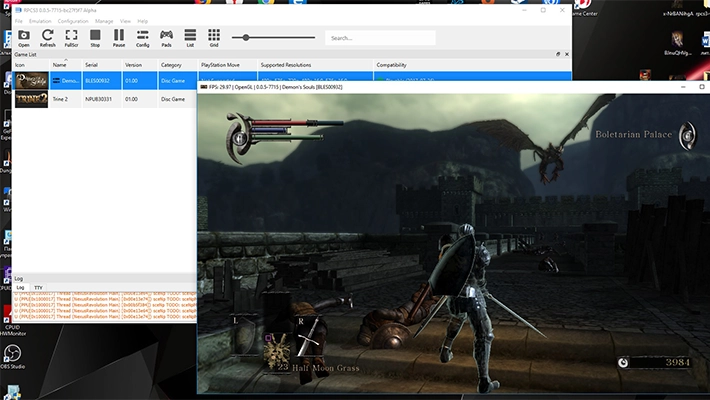Pause the emulation
This screenshot has height=400, width=710.
click(119, 38)
